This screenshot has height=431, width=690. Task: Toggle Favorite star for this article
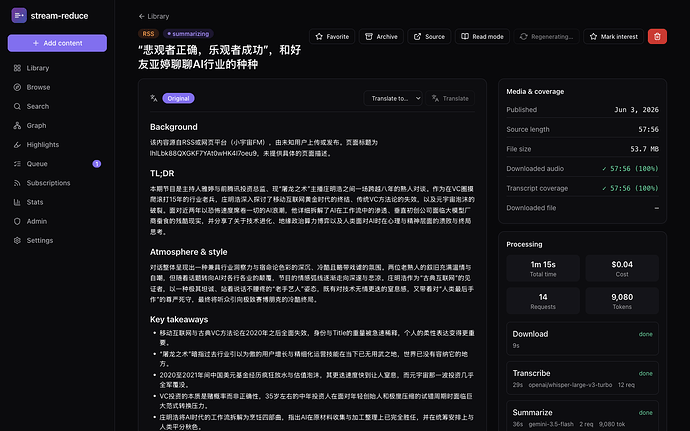click(x=332, y=37)
